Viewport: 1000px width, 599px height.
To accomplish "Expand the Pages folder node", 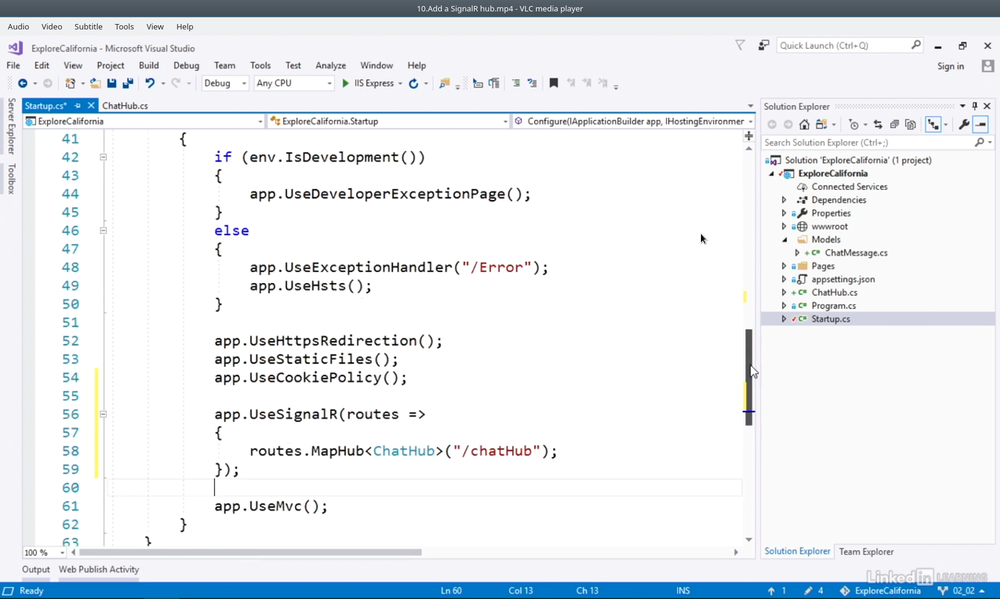I will click(784, 266).
